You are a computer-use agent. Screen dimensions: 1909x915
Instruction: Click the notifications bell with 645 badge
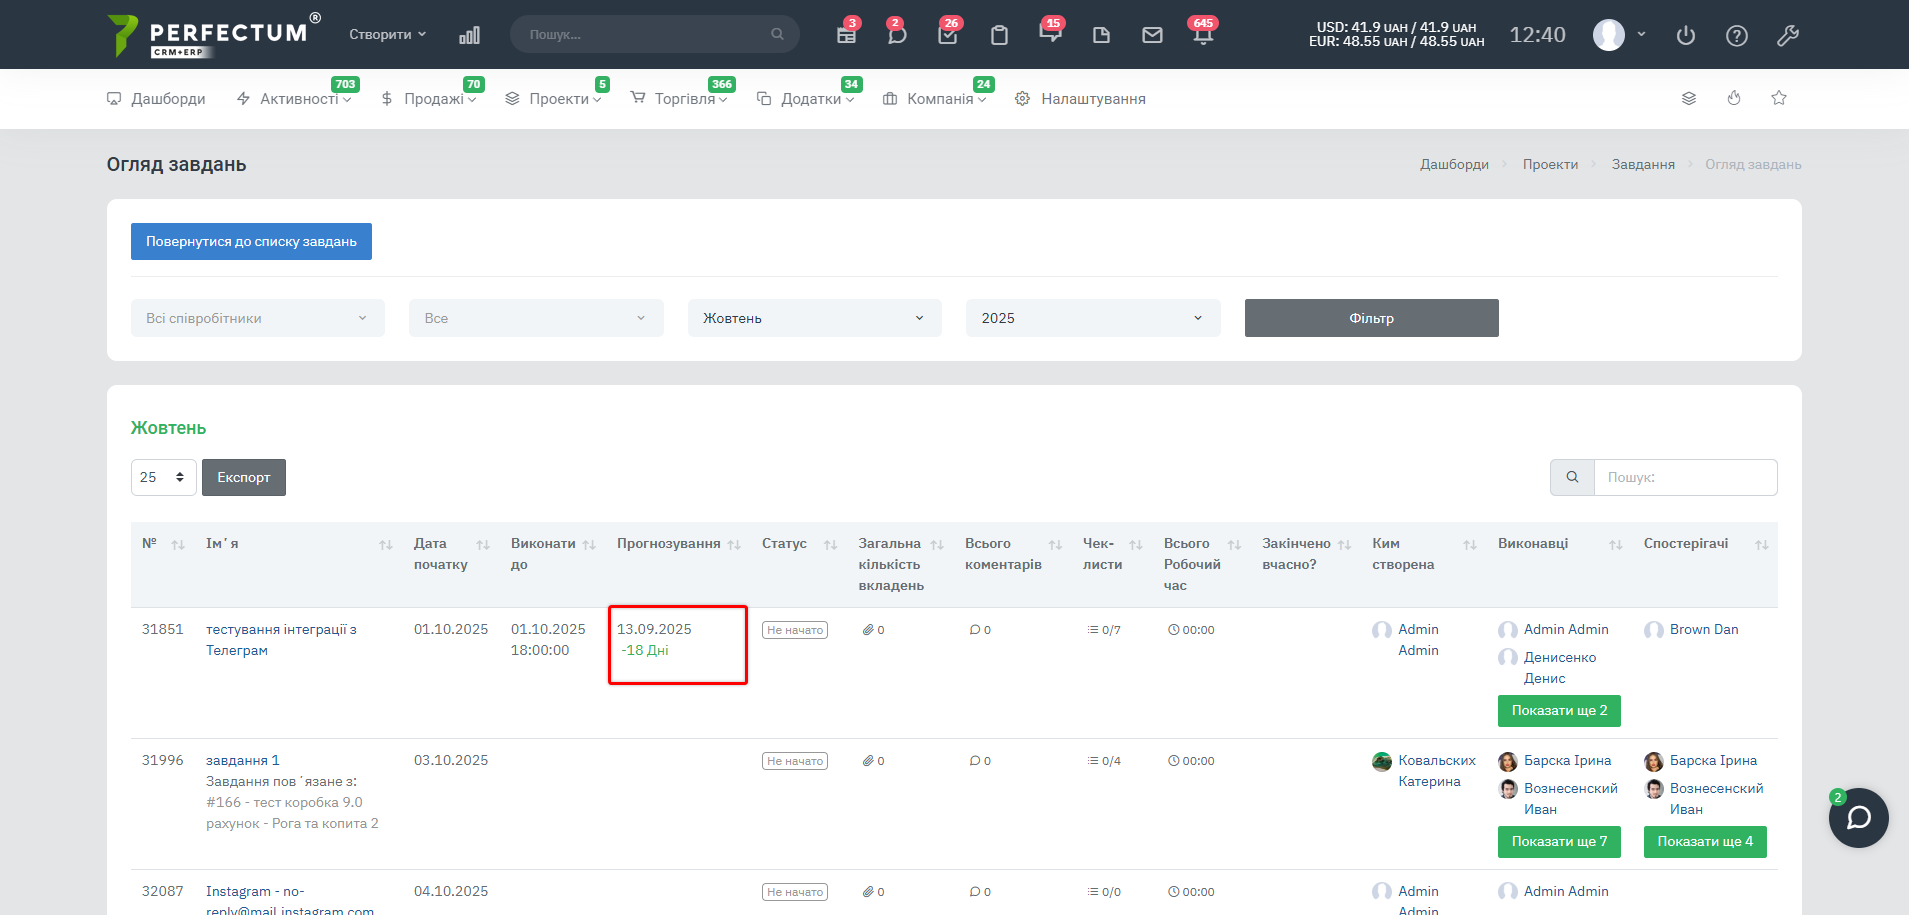[x=1203, y=35]
